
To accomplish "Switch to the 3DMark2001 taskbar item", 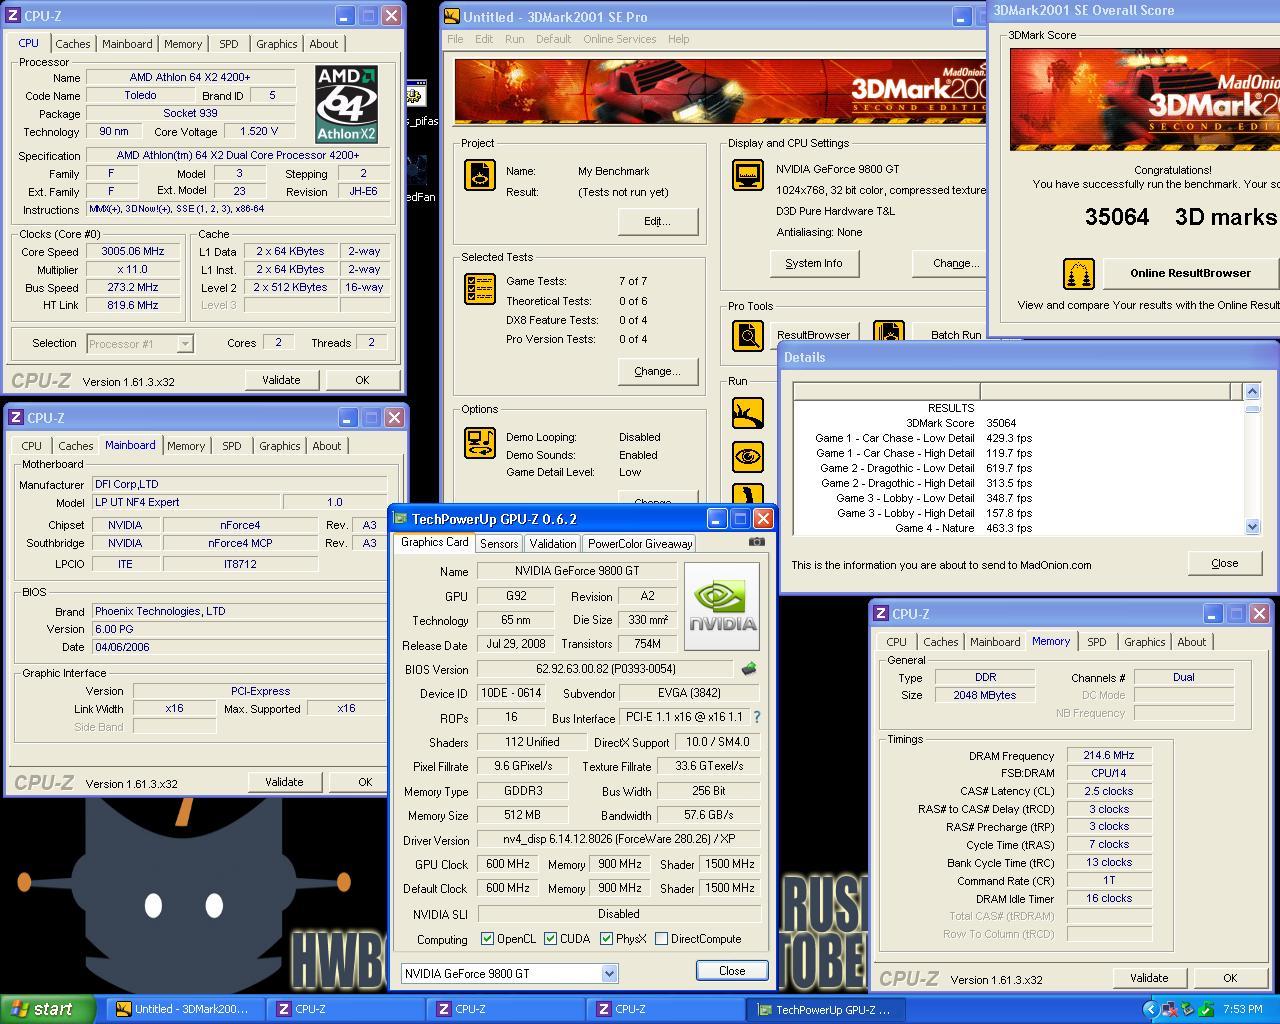I will [186, 1009].
